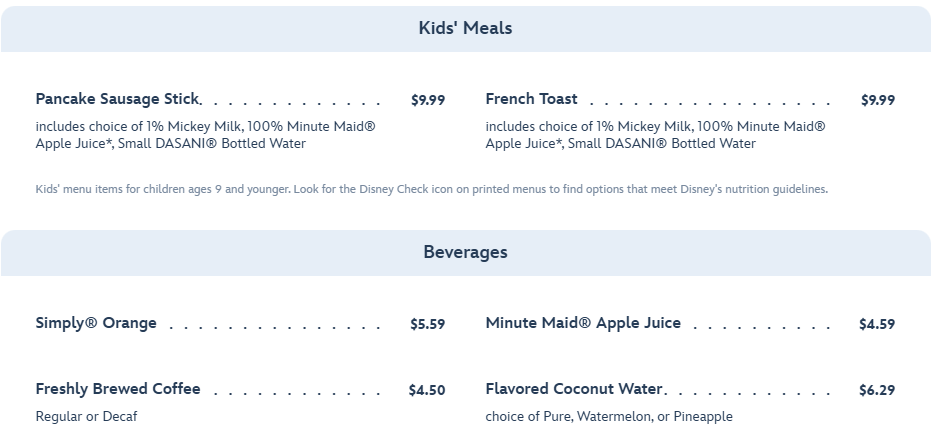Select the Freshly Brewed Coffee item name
This screenshot has height=445, width=933.
coord(118,389)
